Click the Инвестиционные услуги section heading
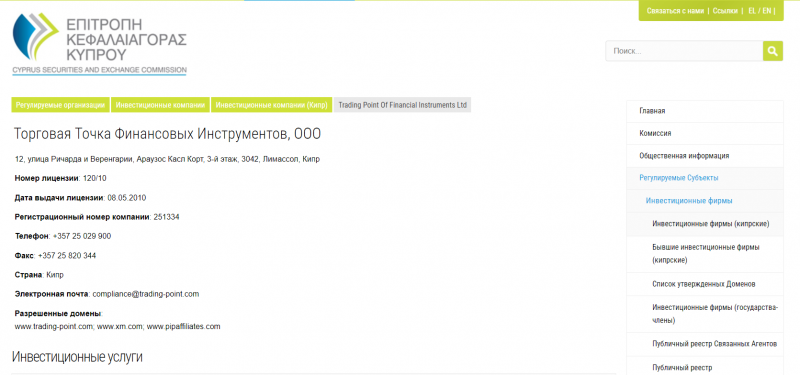The height and width of the screenshot is (375, 800). pyautogui.click(x=77, y=357)
